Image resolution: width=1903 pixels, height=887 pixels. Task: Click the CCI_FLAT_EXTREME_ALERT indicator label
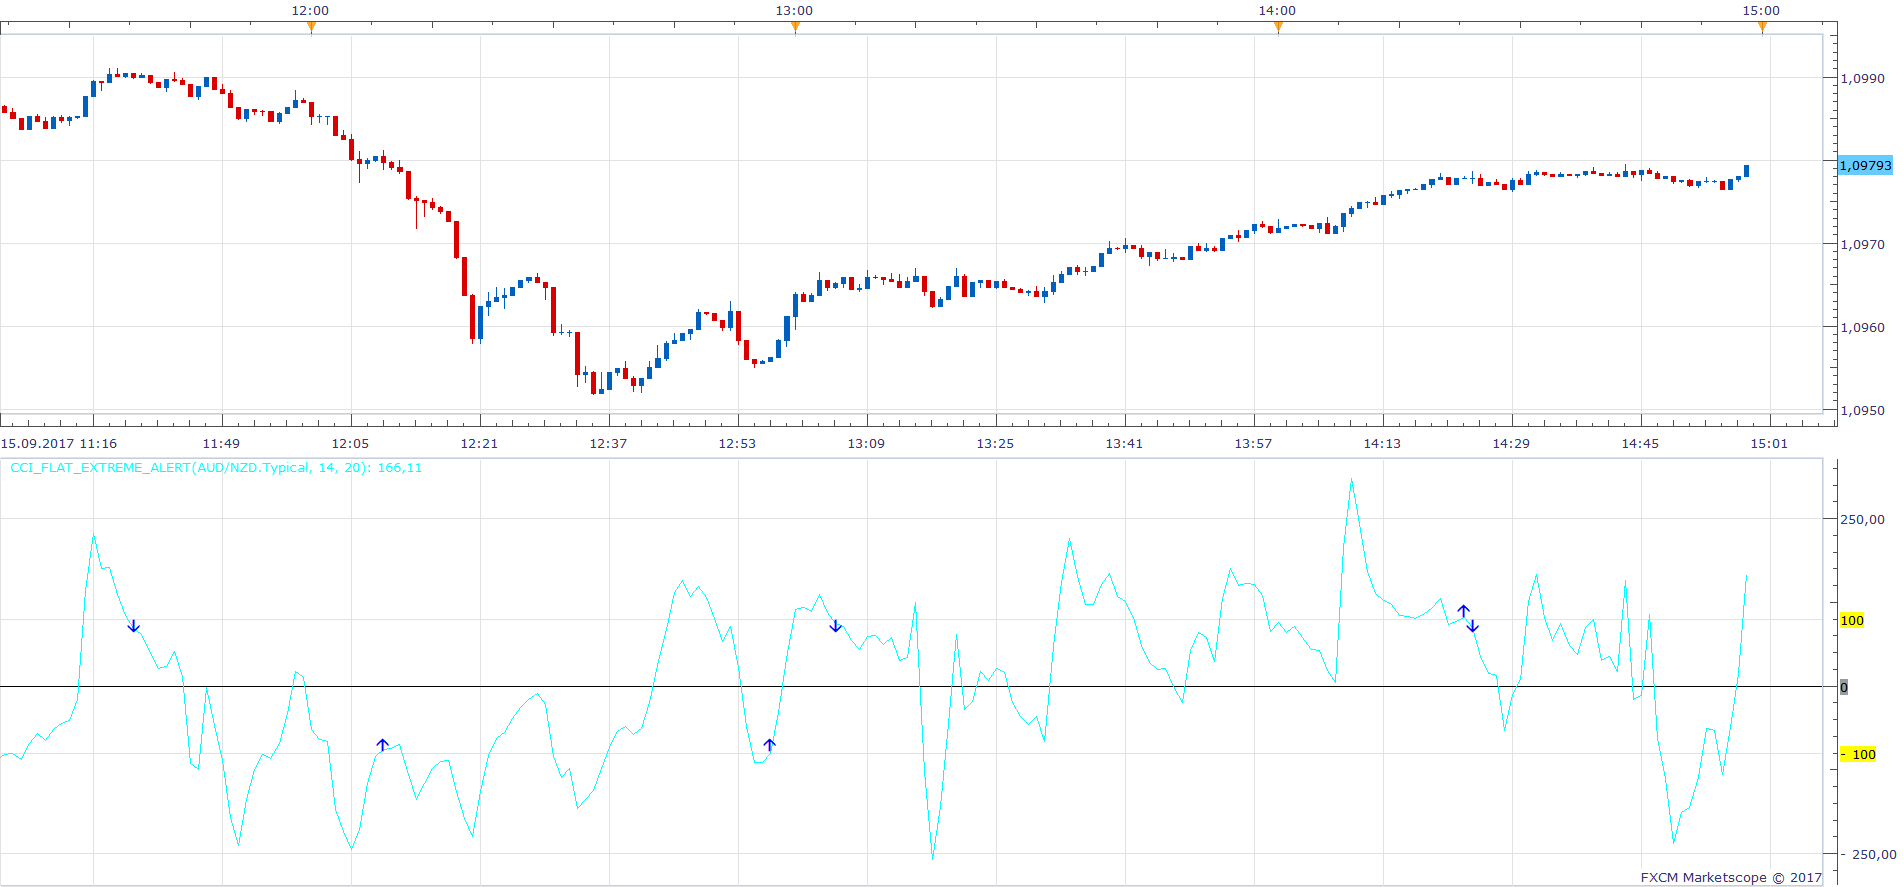click(216, 467)
